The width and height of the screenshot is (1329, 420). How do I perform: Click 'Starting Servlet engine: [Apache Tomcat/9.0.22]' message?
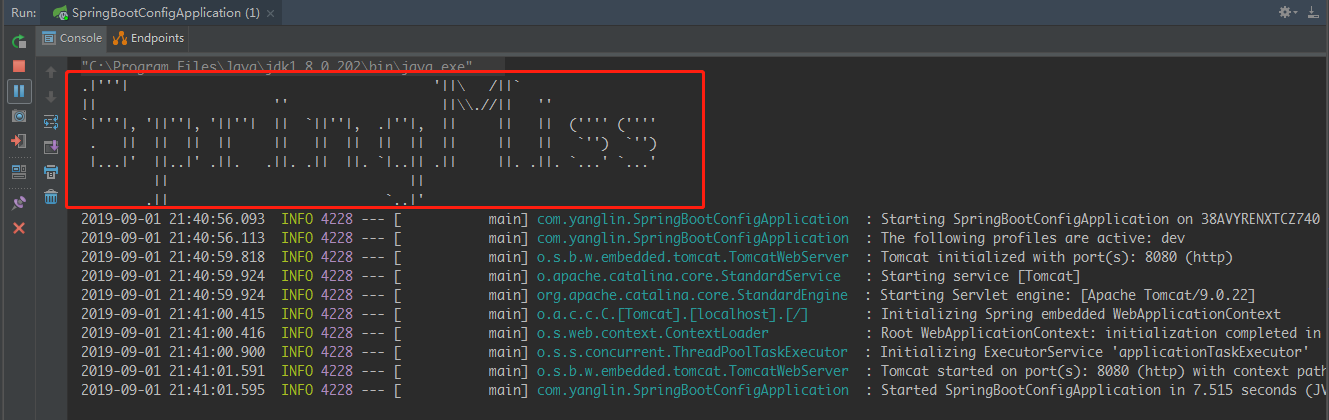point(1067,295)
